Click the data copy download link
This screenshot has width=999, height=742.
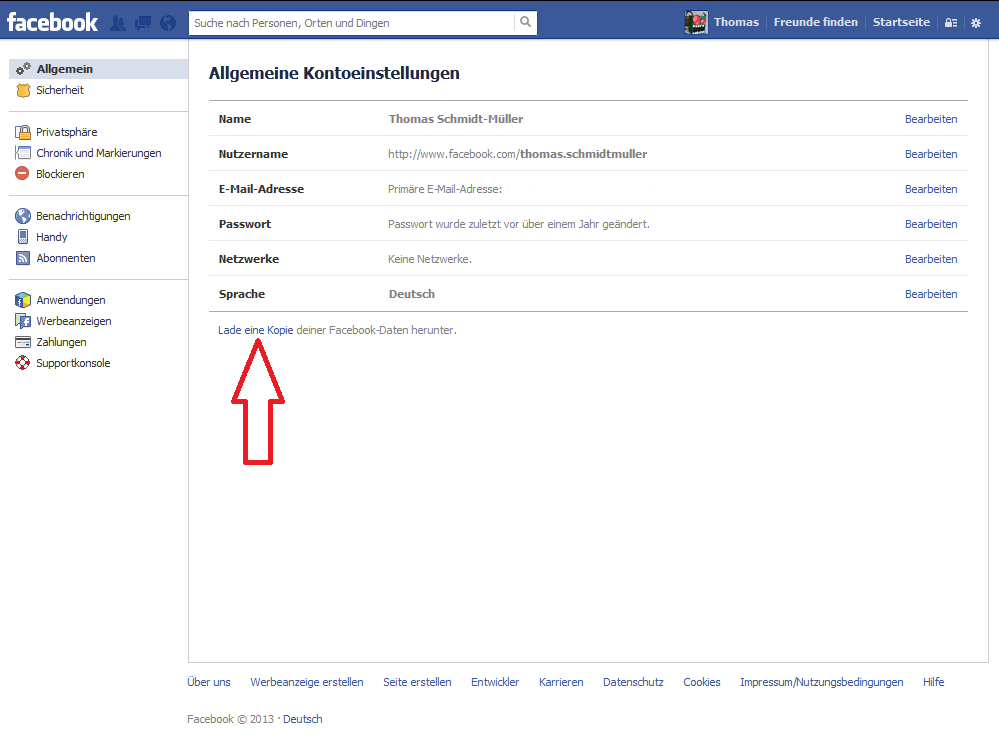[280, 330]
